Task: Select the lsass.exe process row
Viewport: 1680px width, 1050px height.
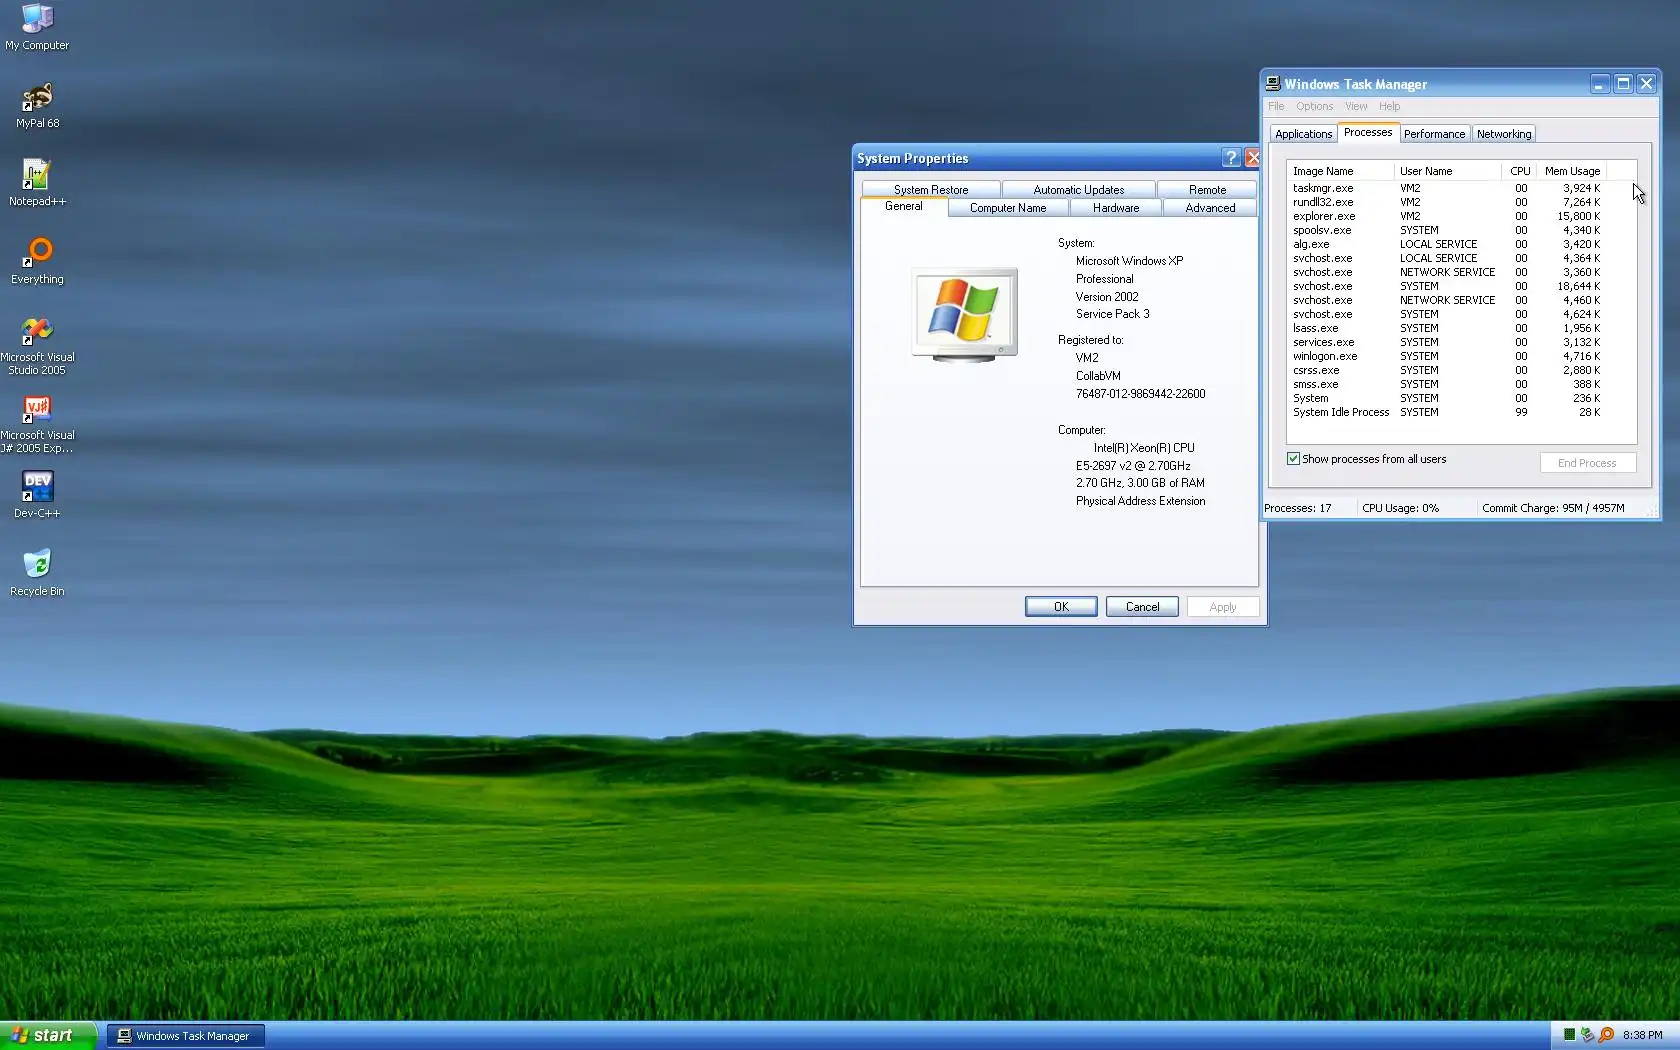Action: click(1447, 328)
